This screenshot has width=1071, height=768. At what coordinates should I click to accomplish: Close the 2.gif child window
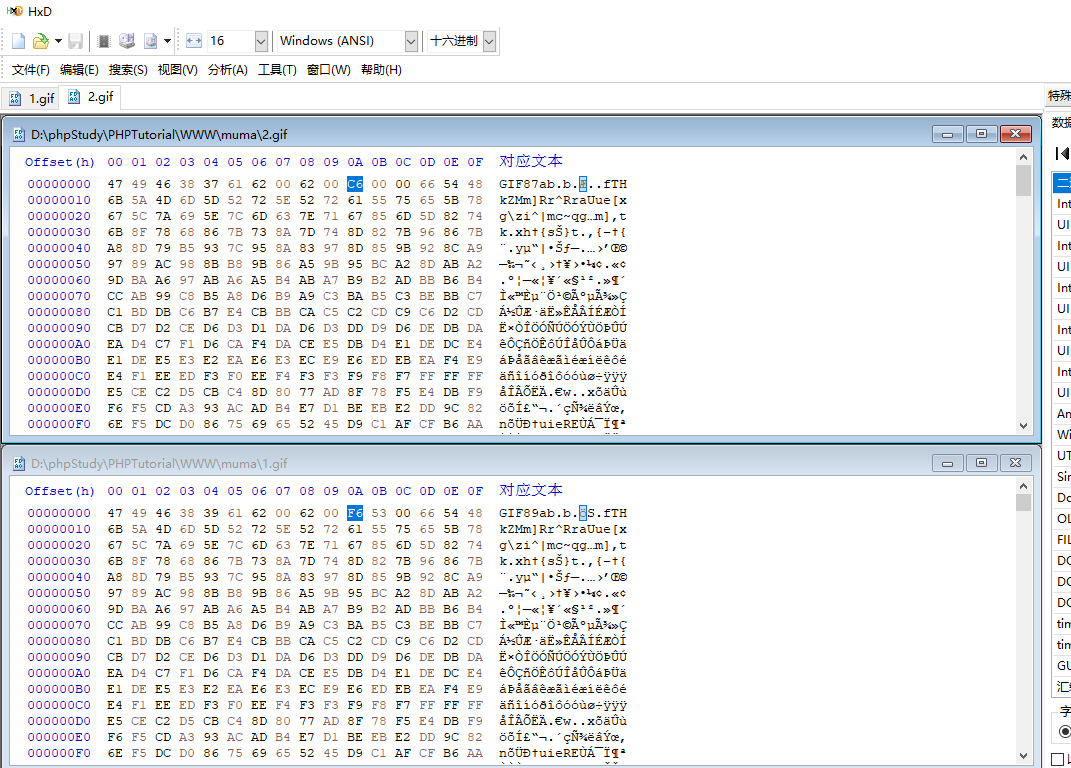1016,134
